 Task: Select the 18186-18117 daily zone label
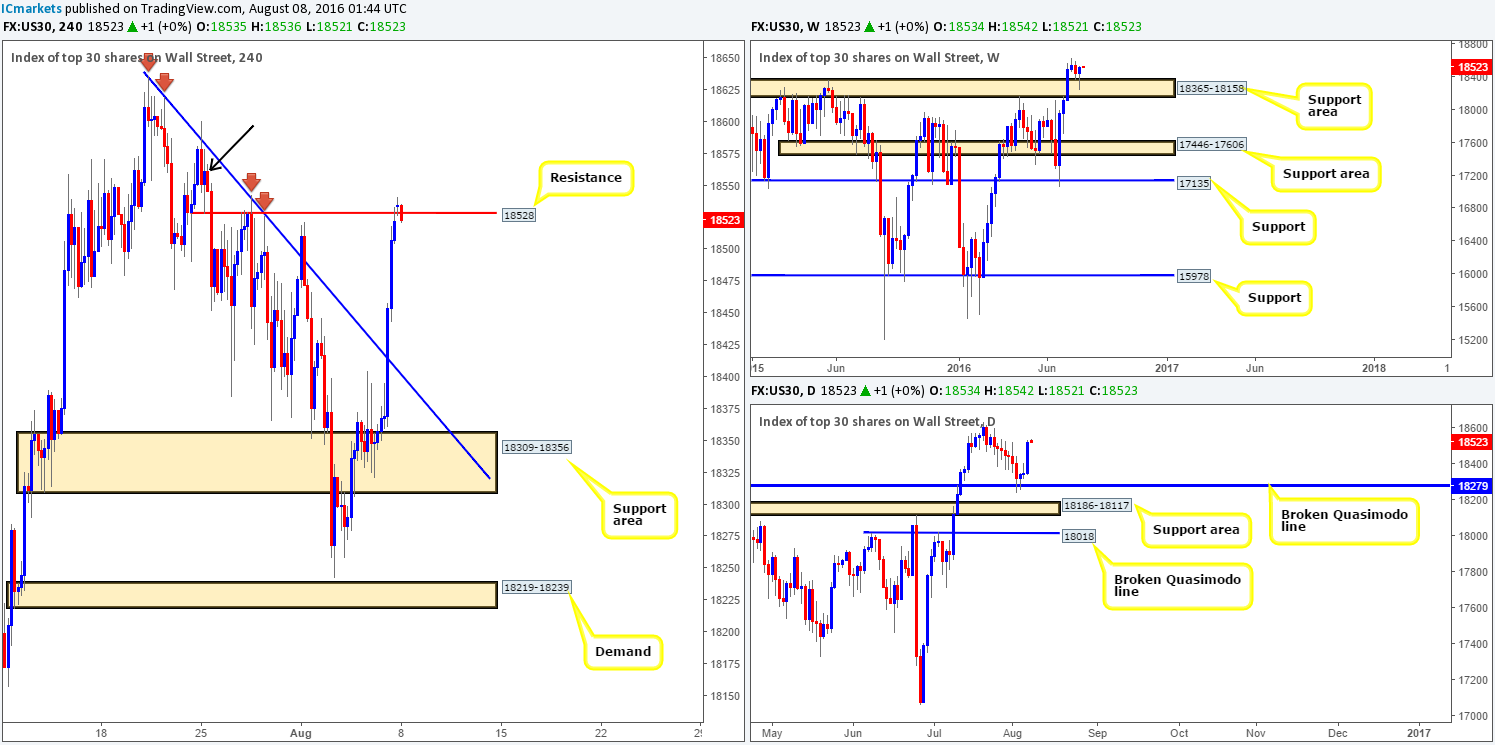pos(1096,506)
